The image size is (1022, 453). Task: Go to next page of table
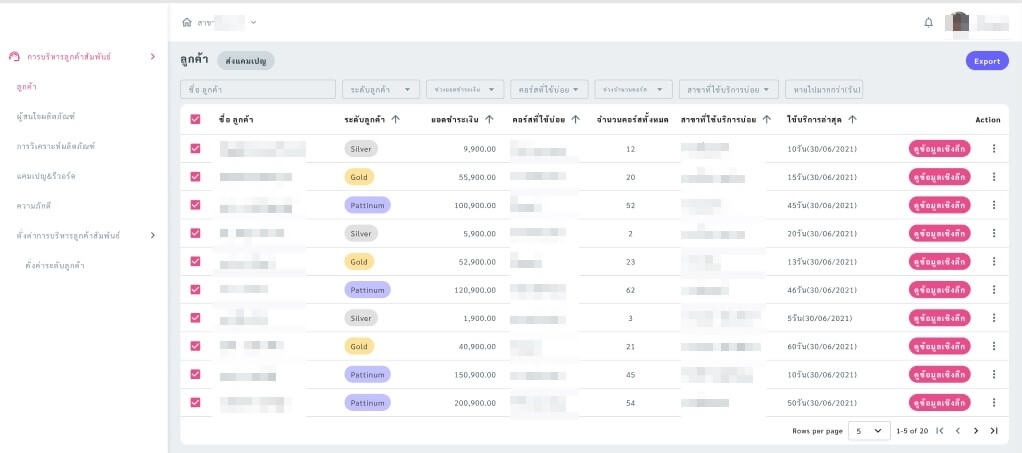[976, 431]
